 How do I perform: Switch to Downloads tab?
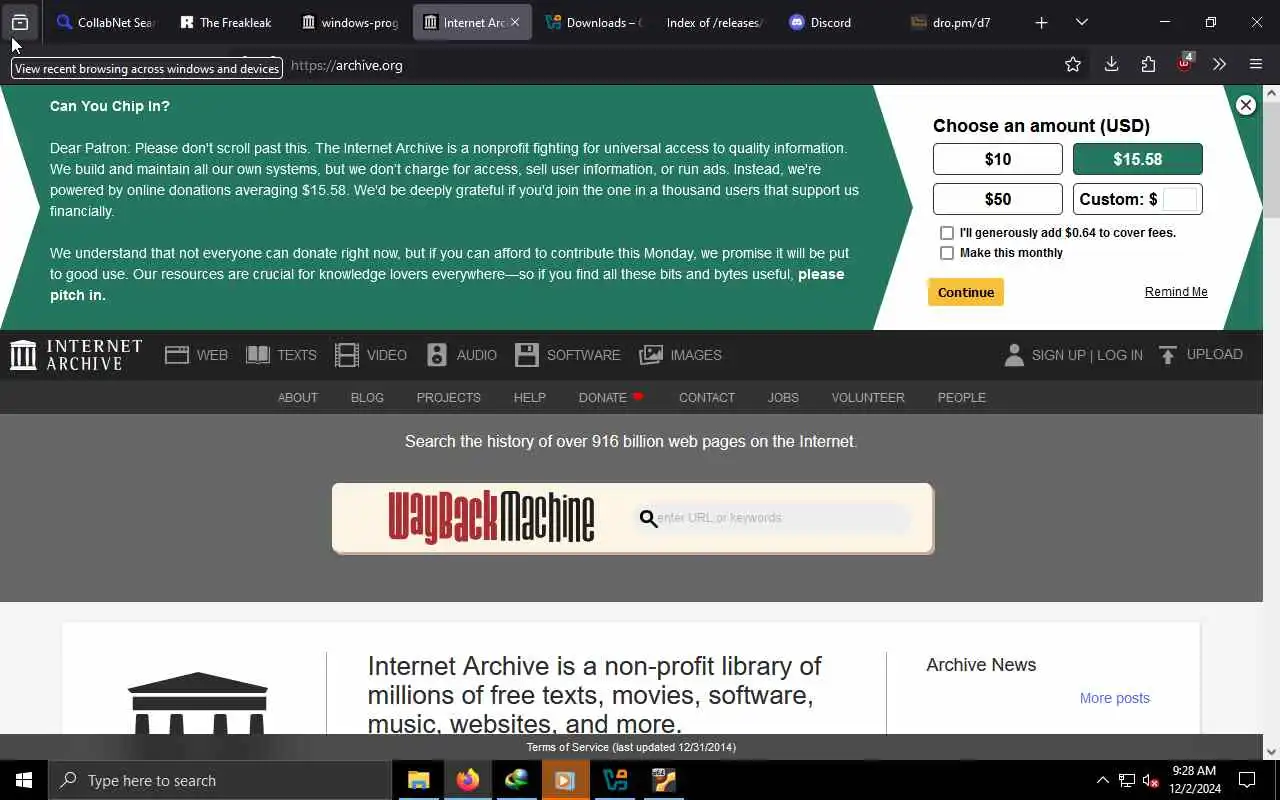pos(593,22)
